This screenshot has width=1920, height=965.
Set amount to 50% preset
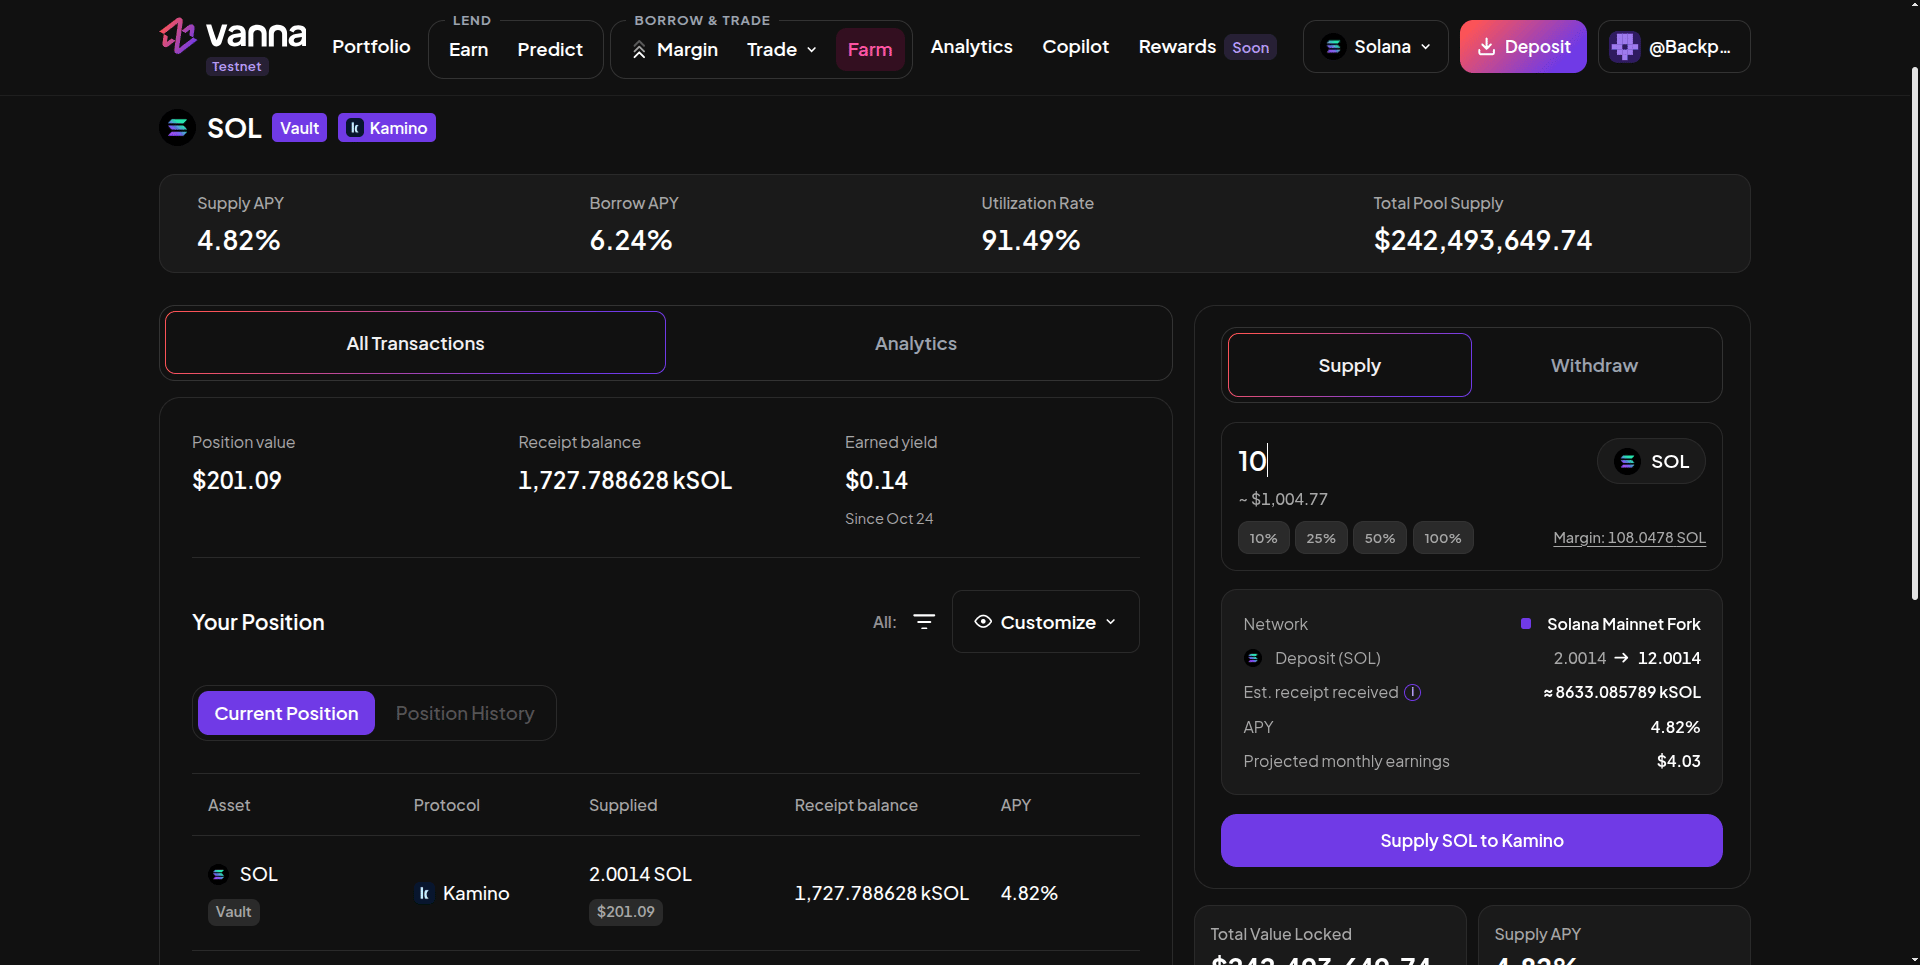coord(1379,538)
